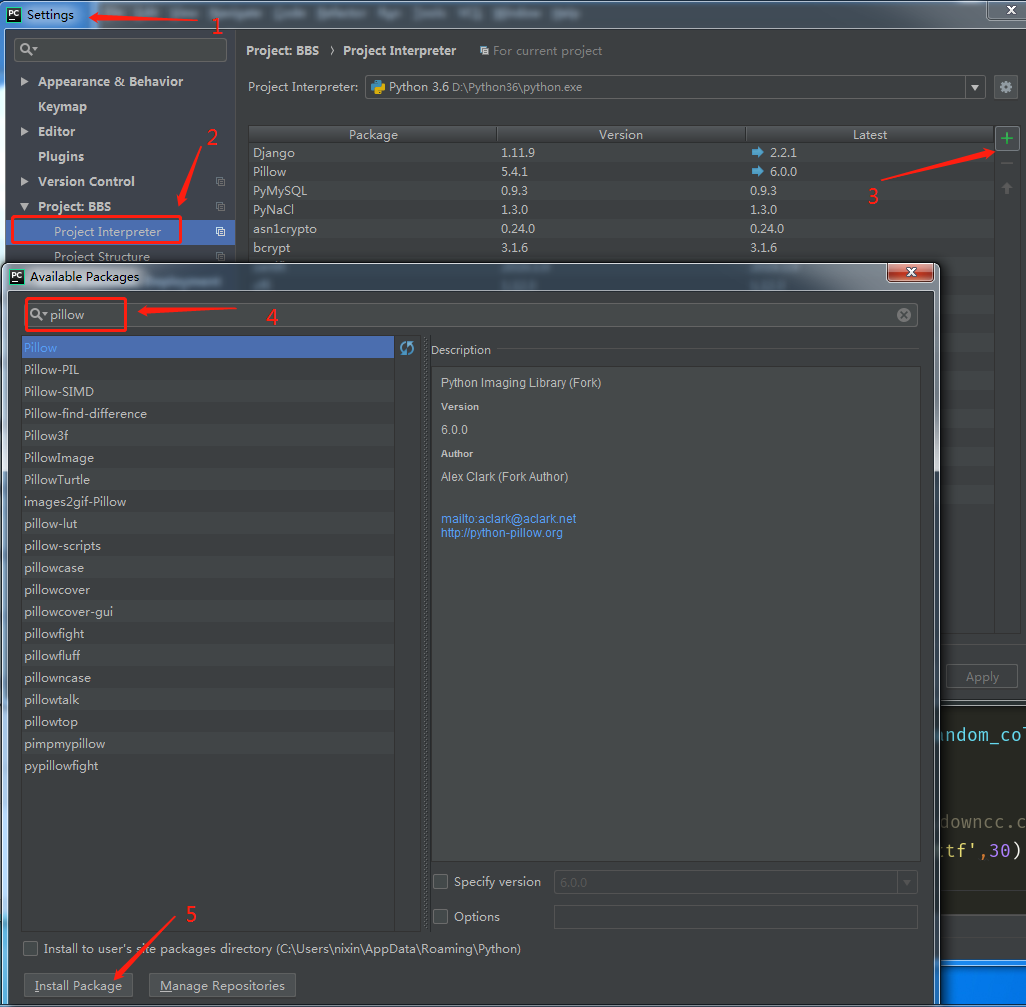
Task: Select the asn1crypto package row
Action: [621, 228]
